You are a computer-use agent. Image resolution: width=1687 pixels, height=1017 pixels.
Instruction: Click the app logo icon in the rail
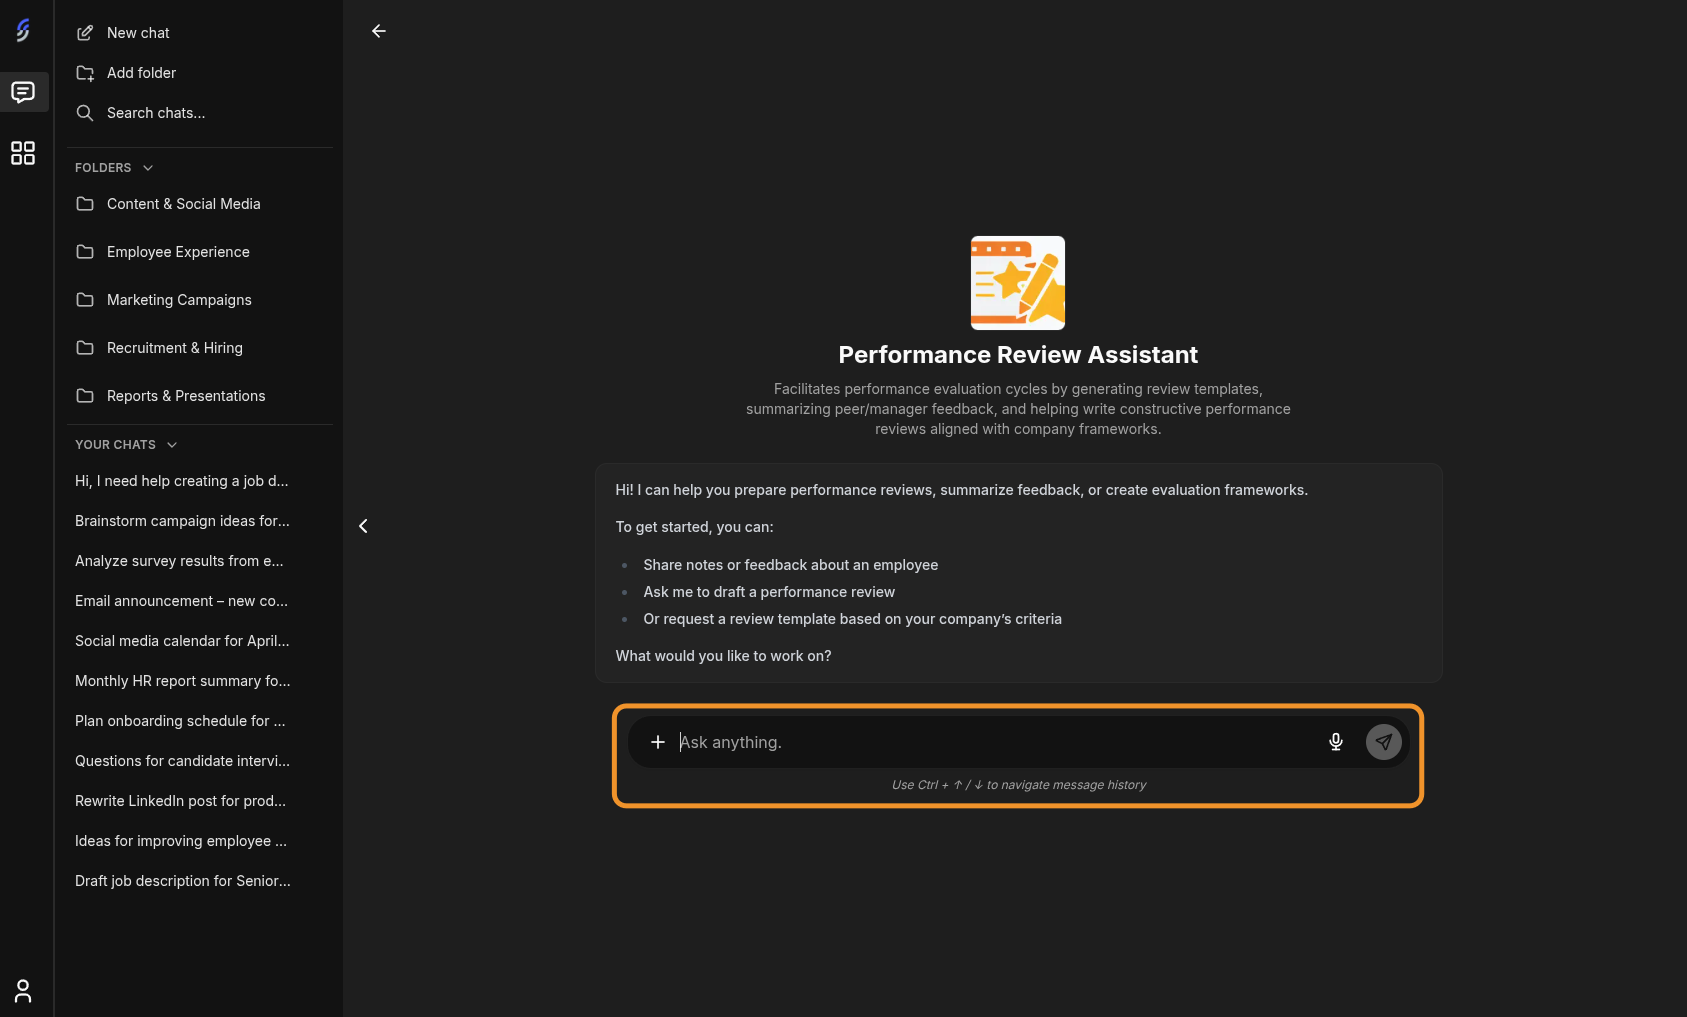click(23, 31)
